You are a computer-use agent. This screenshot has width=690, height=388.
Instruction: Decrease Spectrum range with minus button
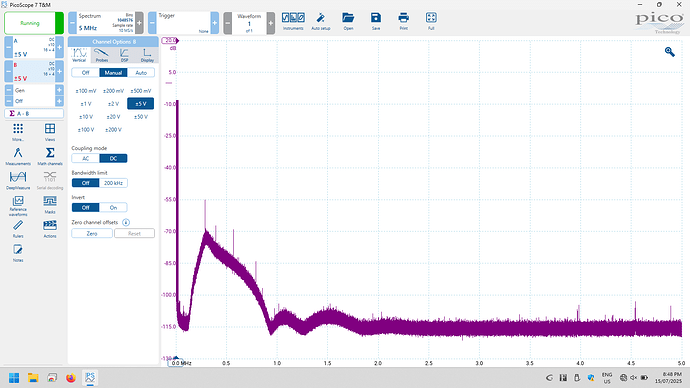coord(73,23)
